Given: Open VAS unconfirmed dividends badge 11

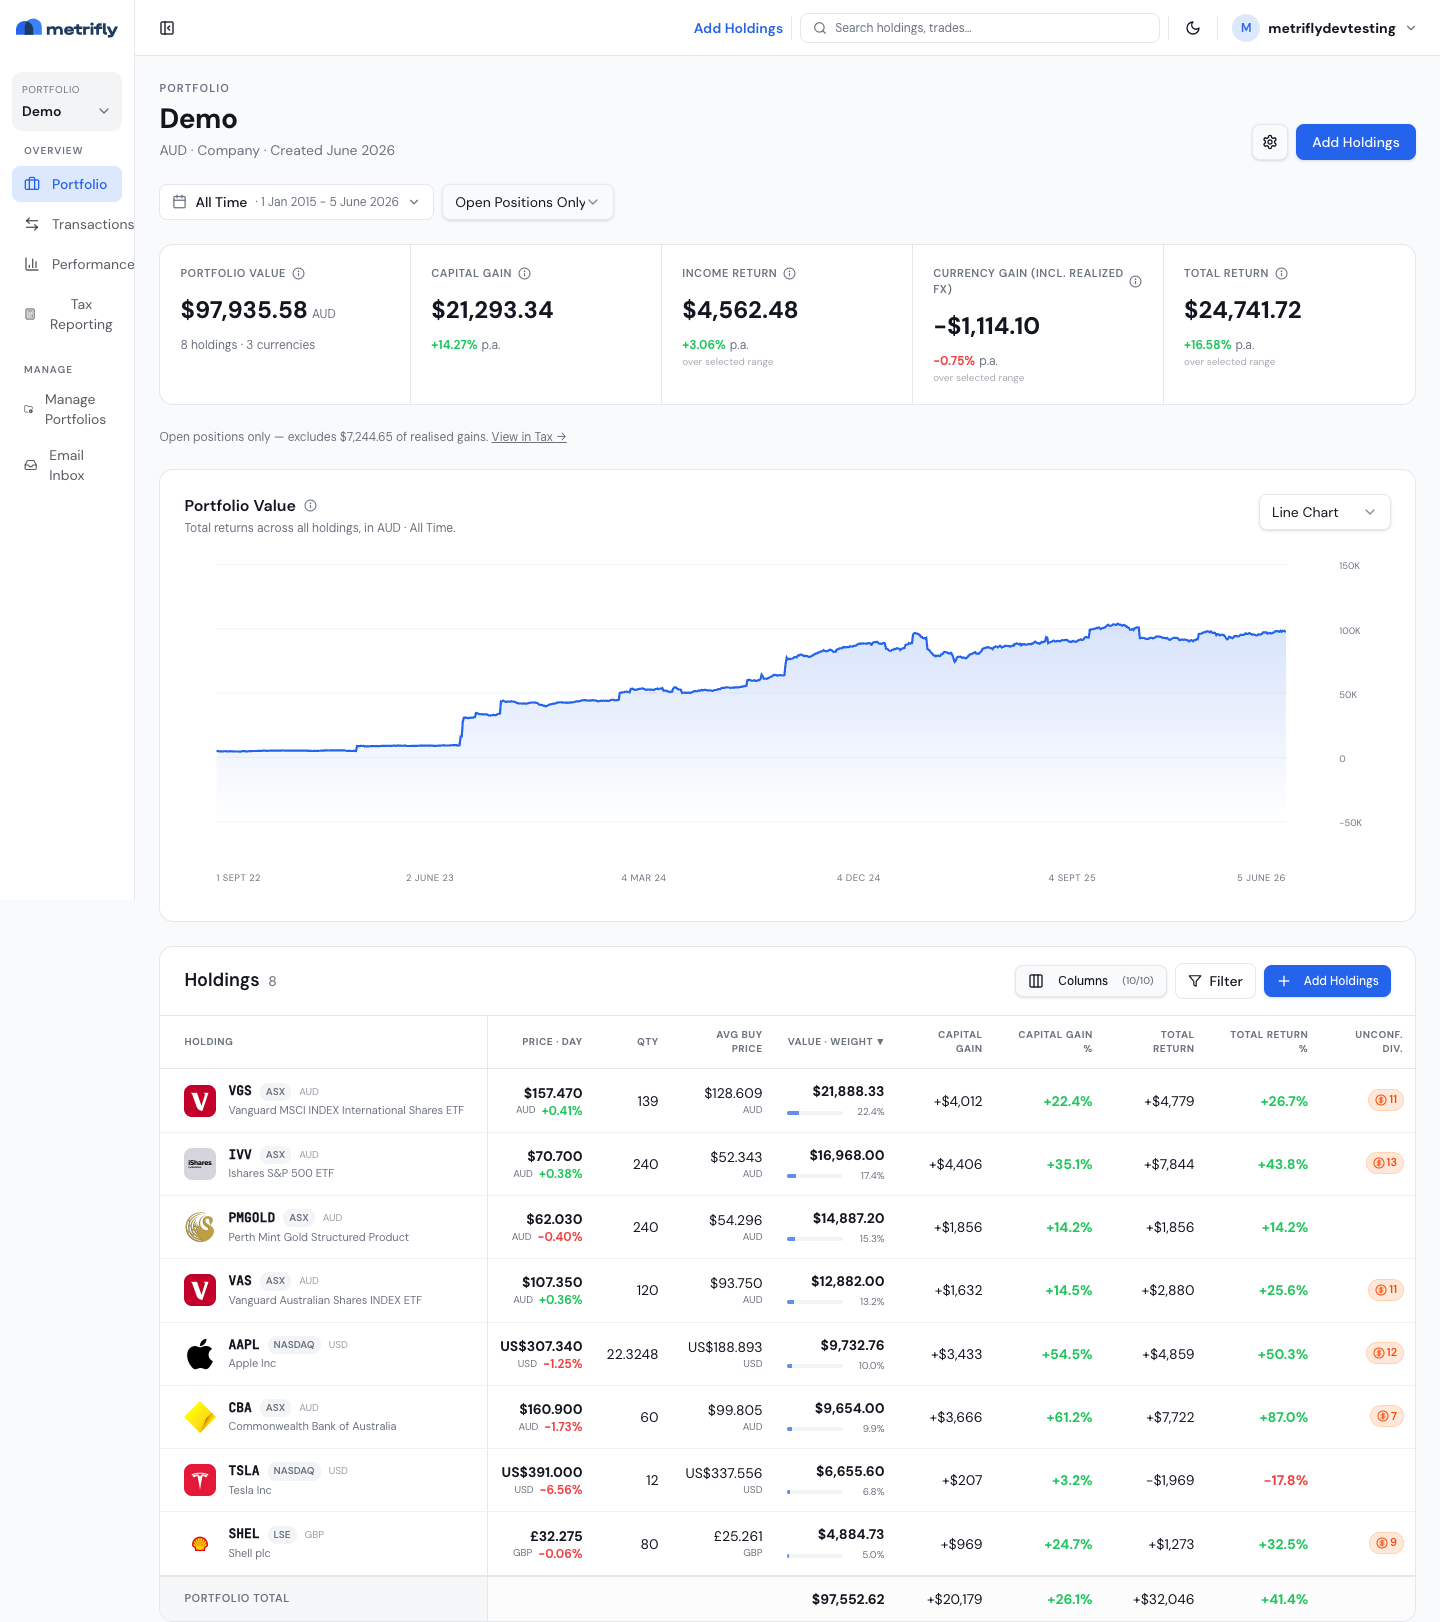Looking at the screenshot, I should [x=1385, y=1290].
